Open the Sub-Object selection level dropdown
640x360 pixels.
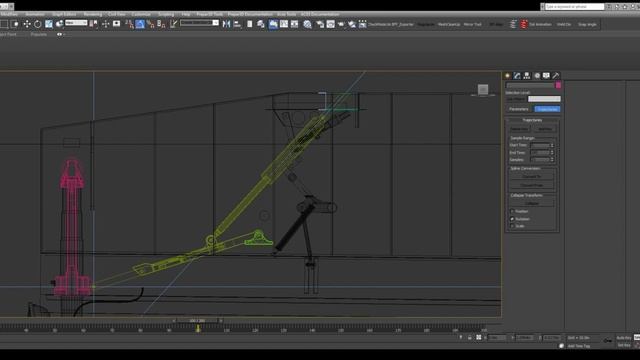[x=544, y=99]
